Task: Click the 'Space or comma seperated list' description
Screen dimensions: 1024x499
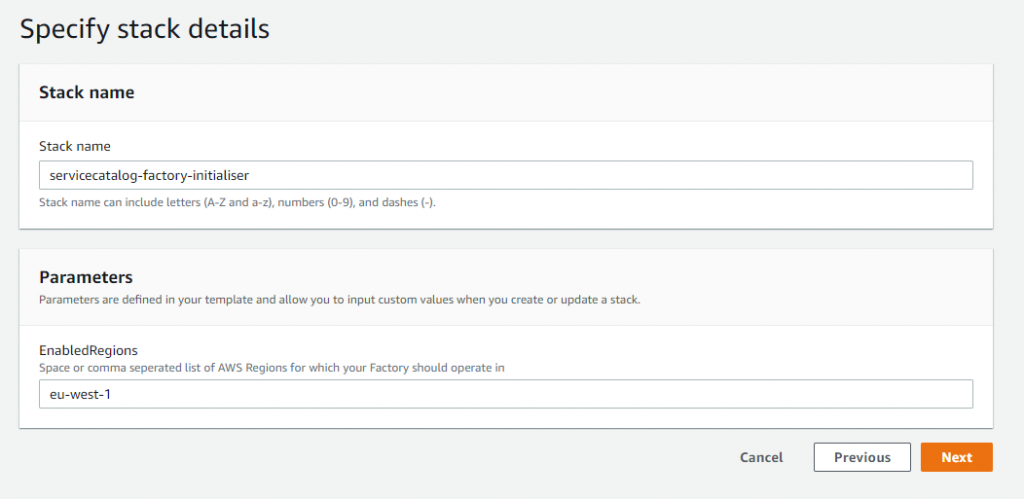Action: click(x=272, y=368)
